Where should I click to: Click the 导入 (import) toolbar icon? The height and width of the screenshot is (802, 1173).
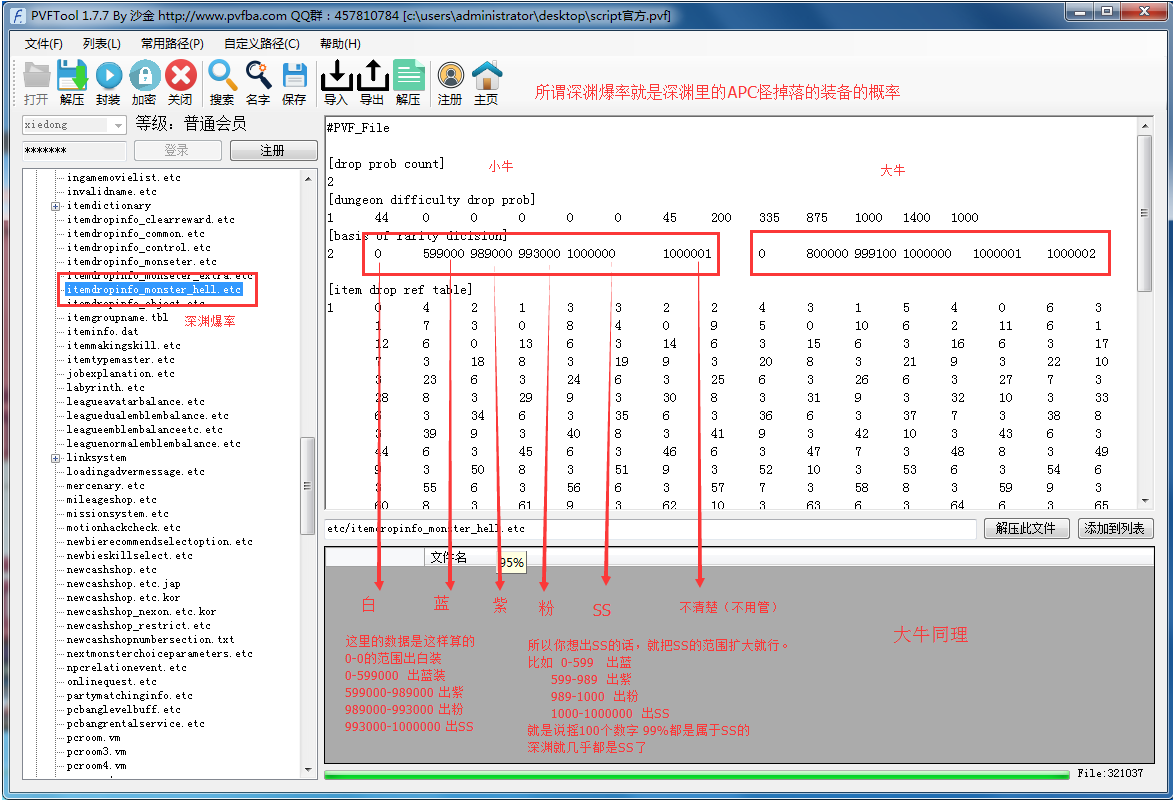pyautogui.click(x=336, y=81)
